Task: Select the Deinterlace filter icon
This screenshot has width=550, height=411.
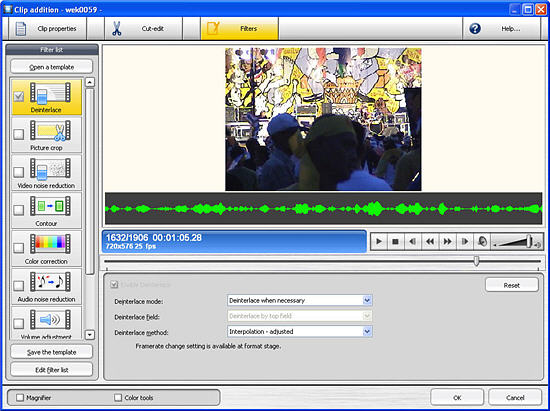Action: click(x=50, y=93)
